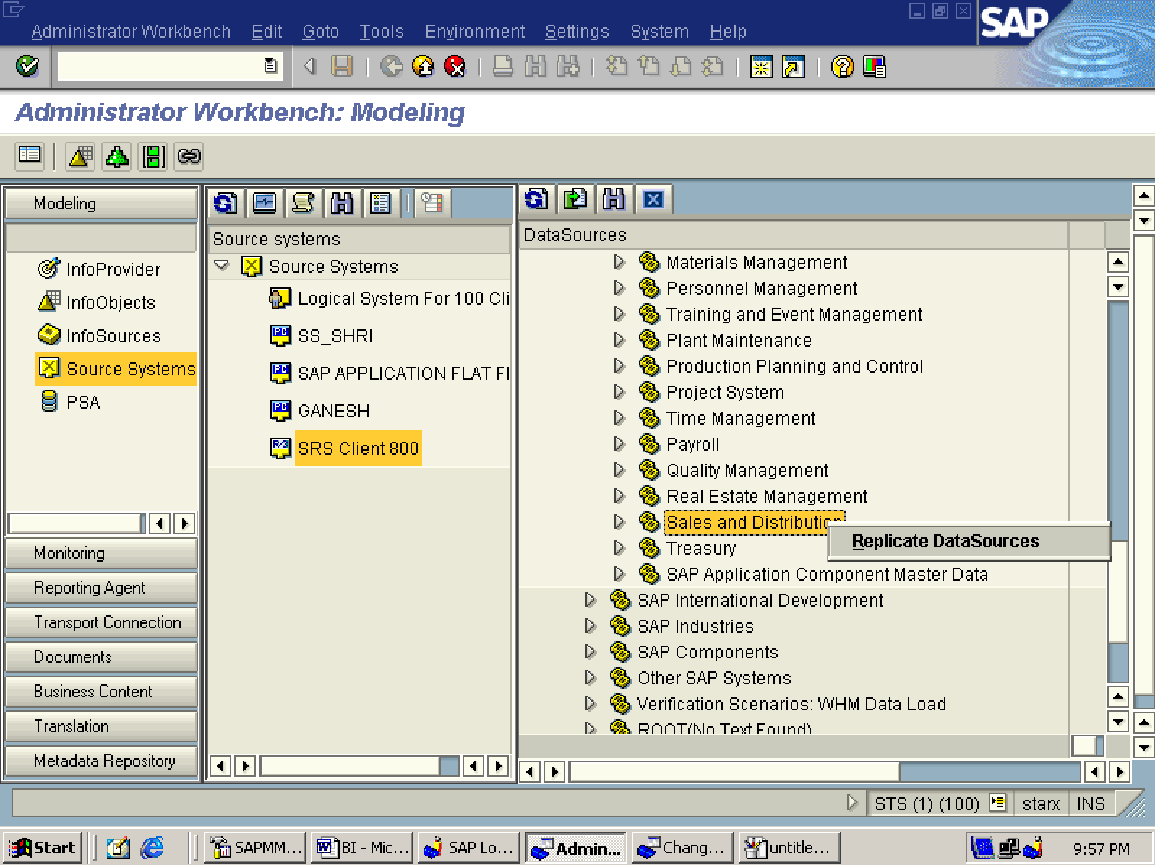Screen dimensions: 1155x865
Task: Expand the Plant Maintenance node
Action: [x=619, y=340]
